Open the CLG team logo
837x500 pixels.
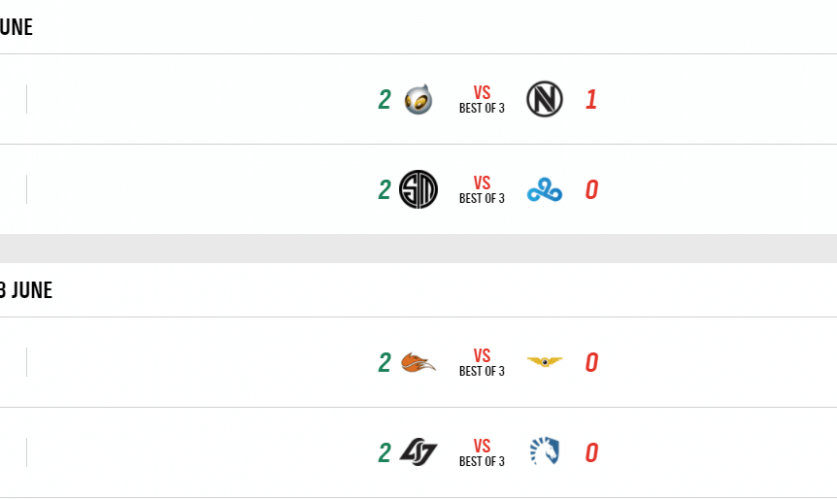418,452
